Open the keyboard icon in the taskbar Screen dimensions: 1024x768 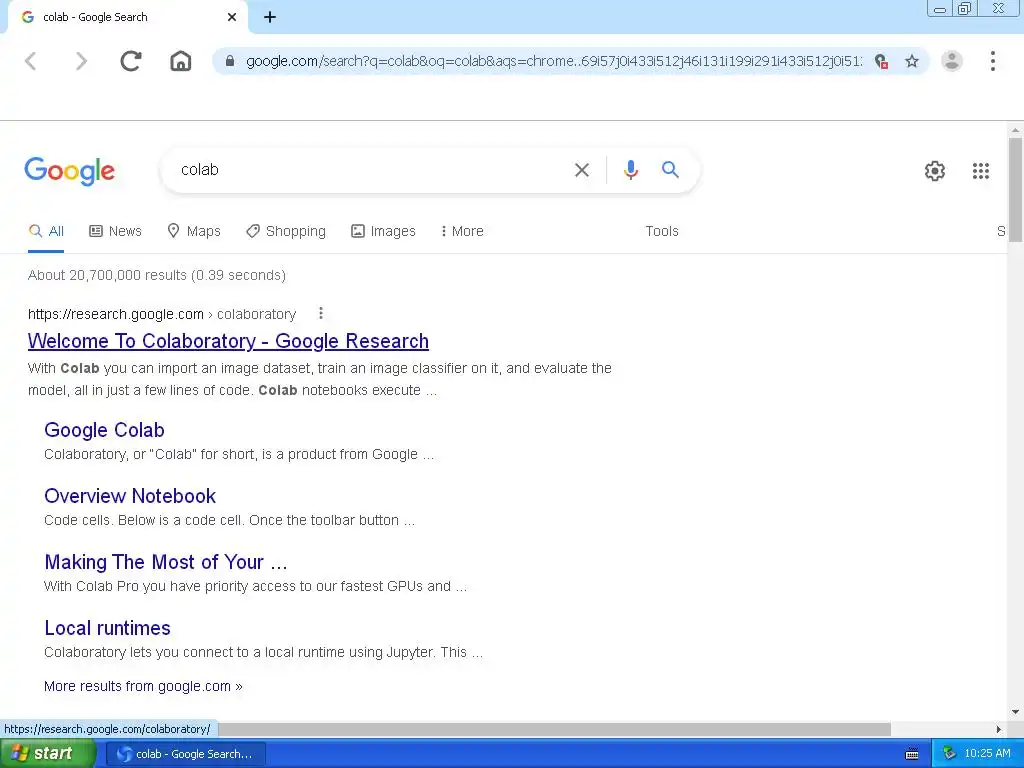(912, 754)
